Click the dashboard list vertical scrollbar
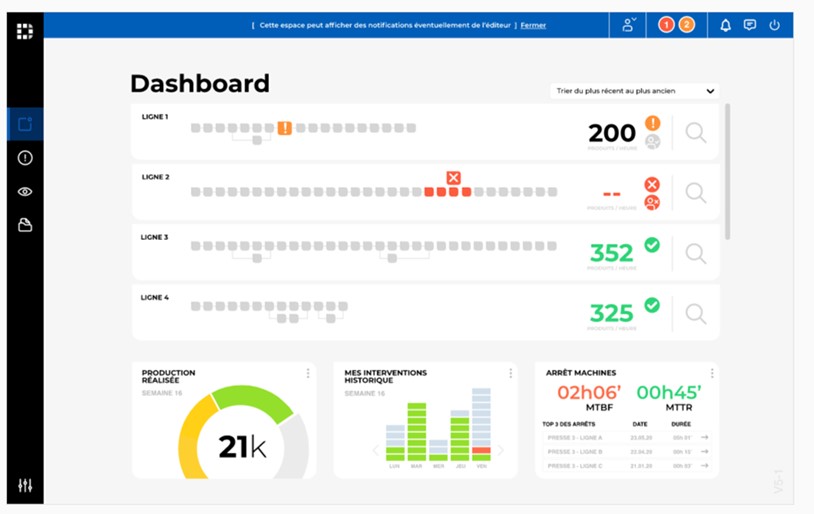 (727, 170)
